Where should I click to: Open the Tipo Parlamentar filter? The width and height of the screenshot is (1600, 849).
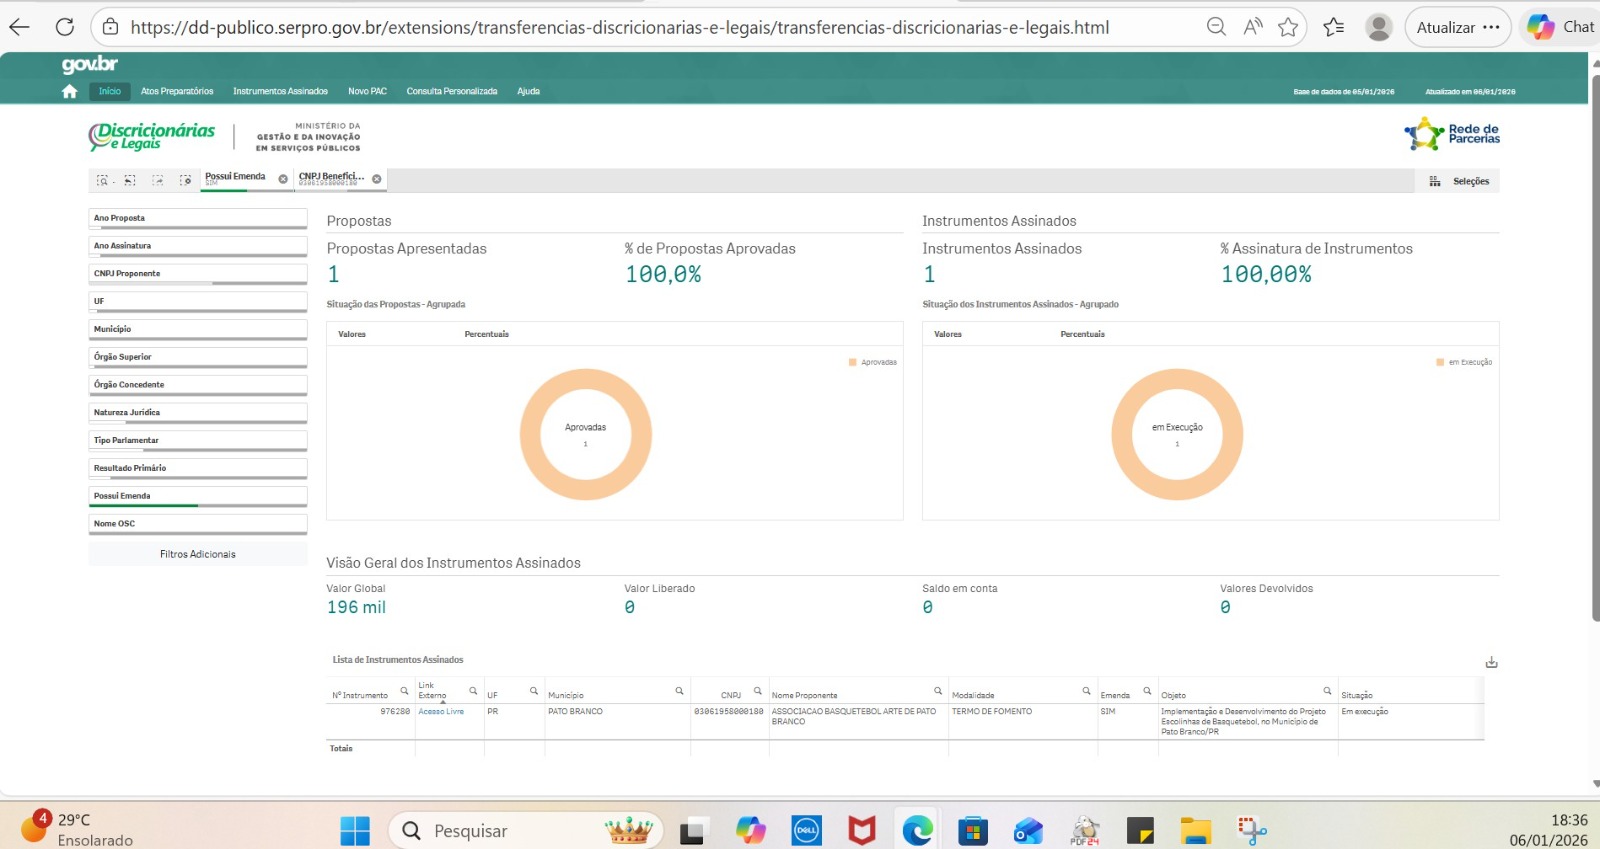[x=197, y=440]
